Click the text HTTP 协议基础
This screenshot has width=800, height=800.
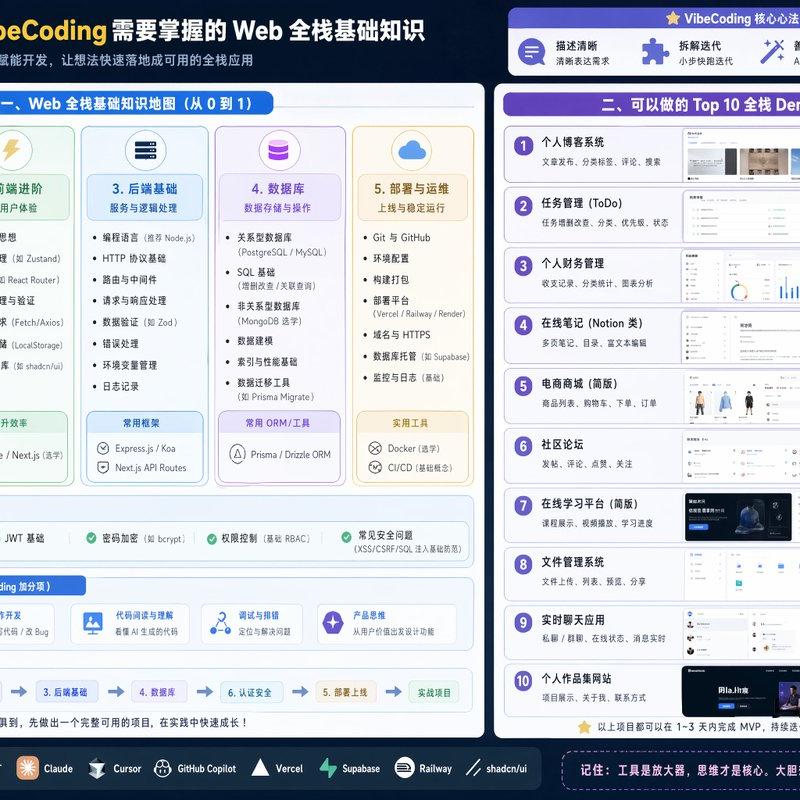(134, 258)
